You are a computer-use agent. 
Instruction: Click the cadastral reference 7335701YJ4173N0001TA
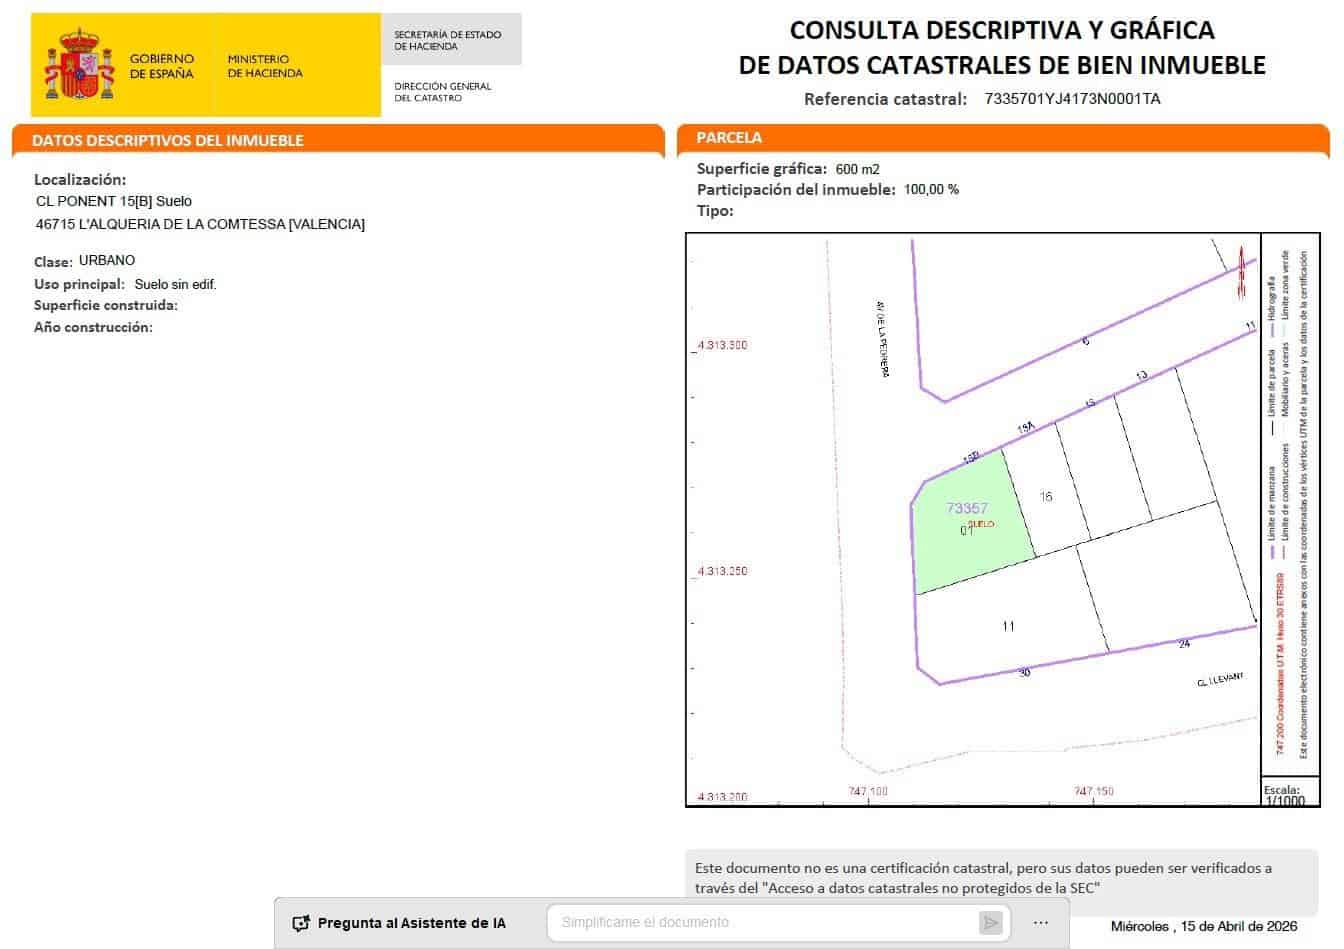(1072, 99)
